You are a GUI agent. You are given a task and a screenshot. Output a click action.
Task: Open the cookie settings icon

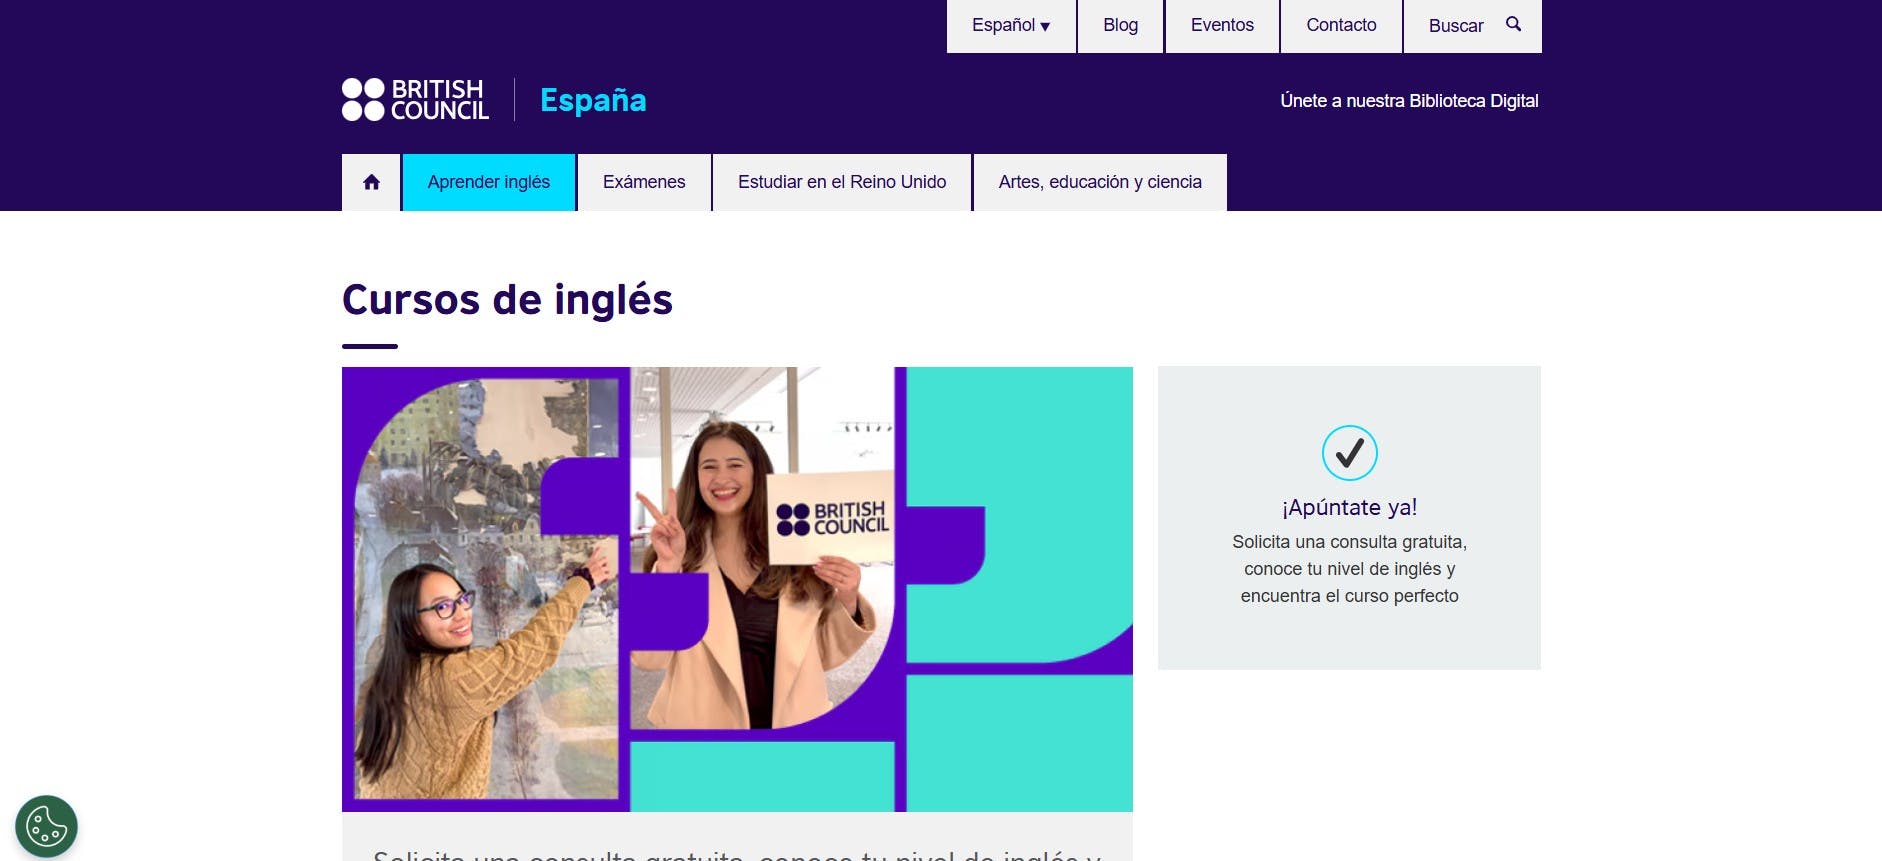tap(46, 827)
